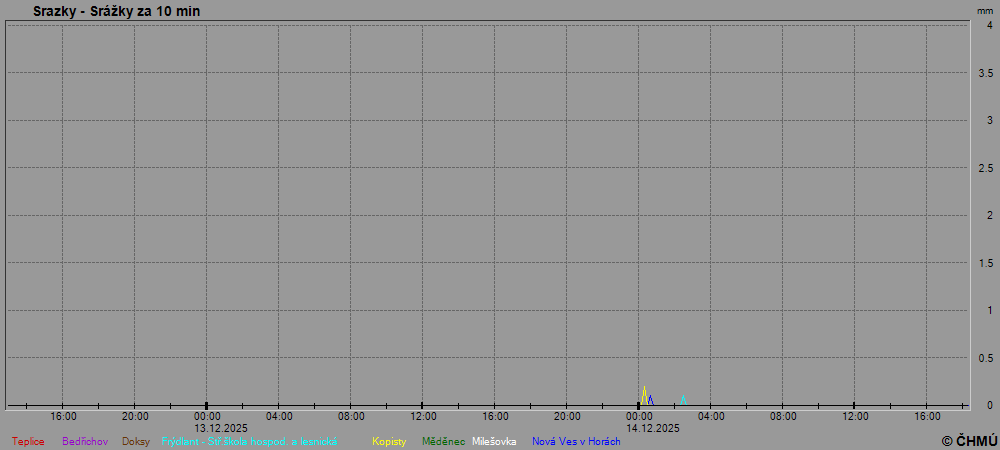Select the green Měděnec legend label

[x=443, y=441]
